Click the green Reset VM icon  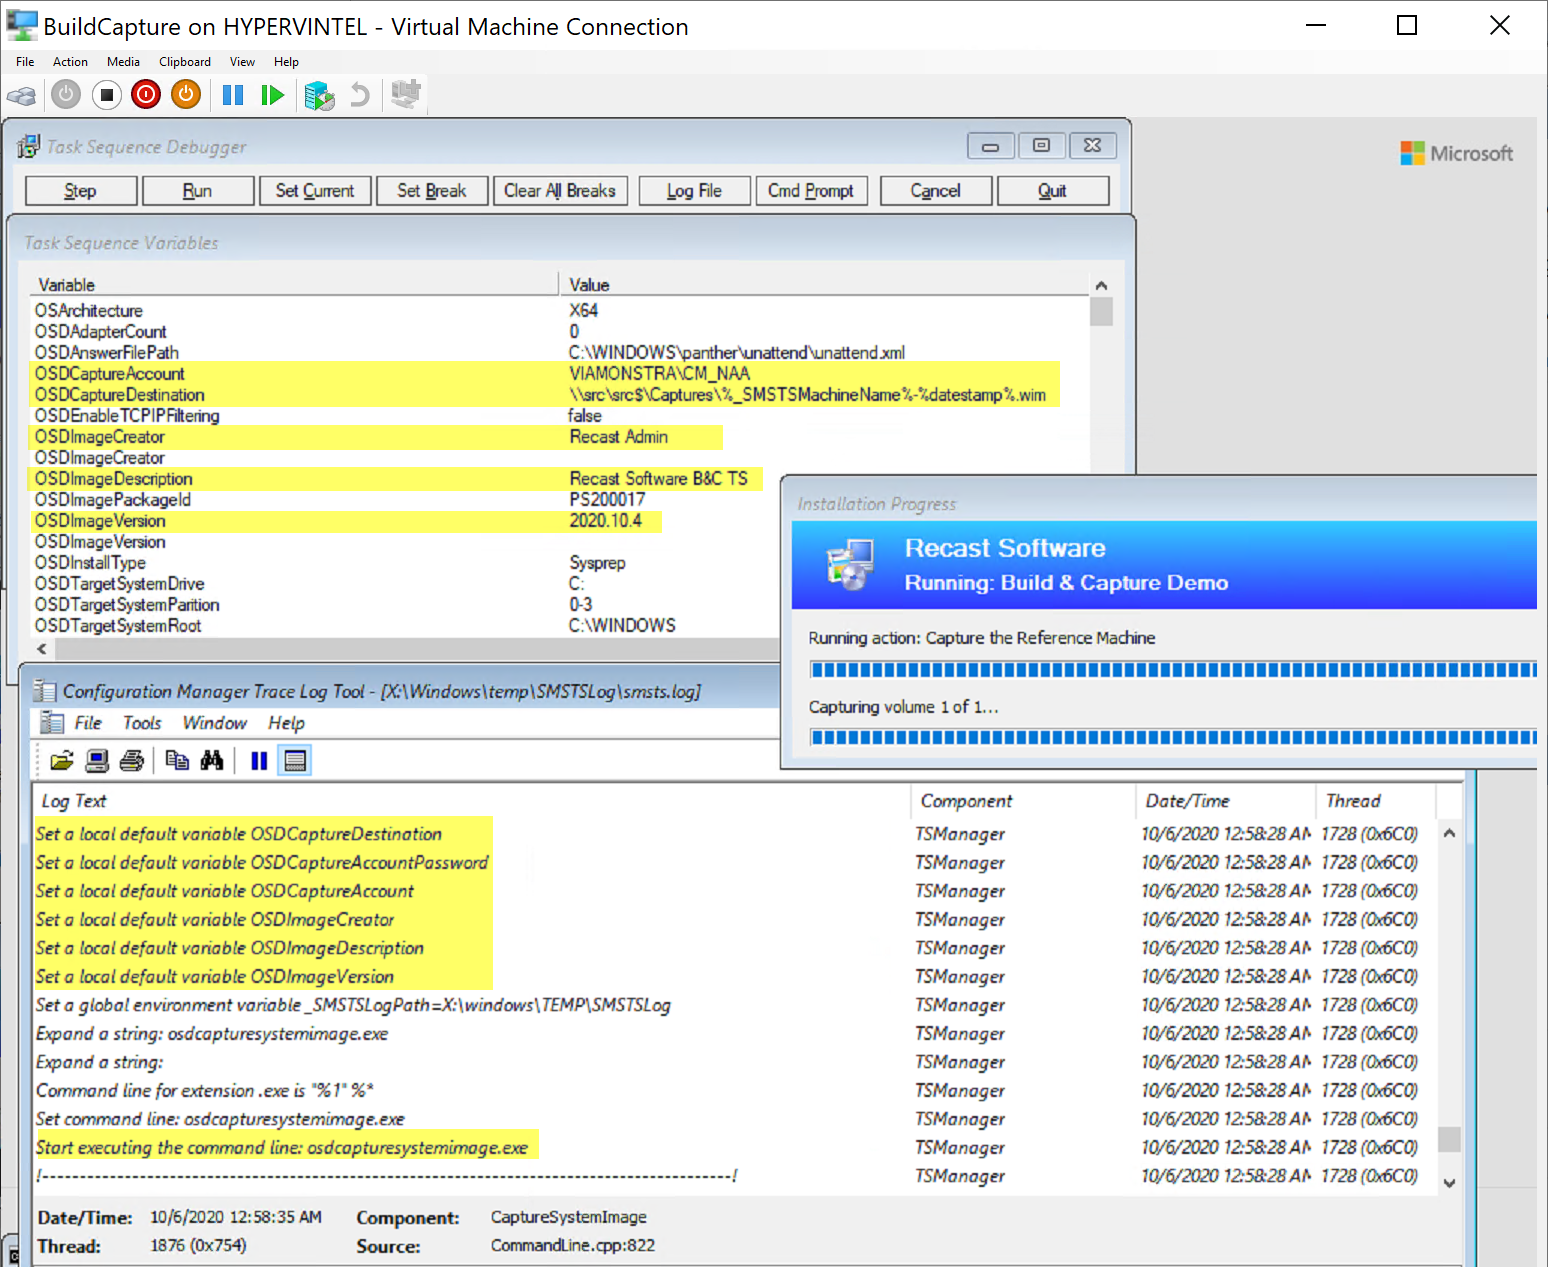coord(272,96)
